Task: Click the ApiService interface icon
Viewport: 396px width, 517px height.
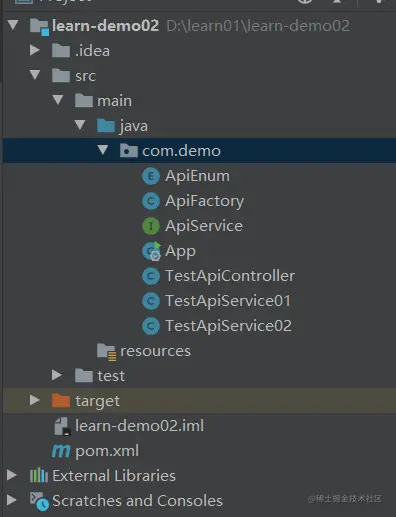Action: (151, 226)
